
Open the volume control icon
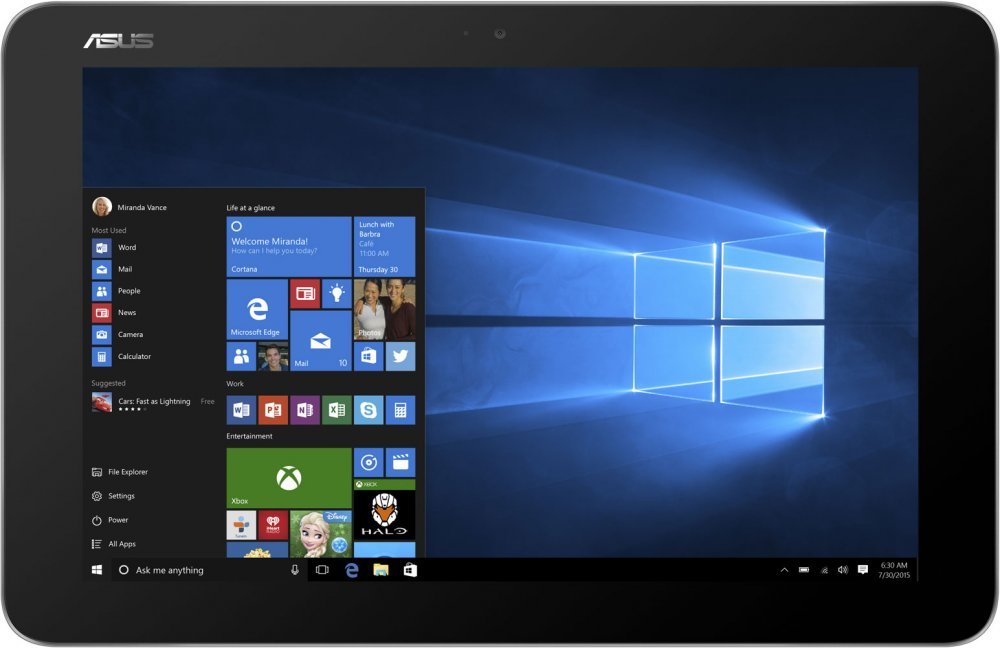point(842,570)
